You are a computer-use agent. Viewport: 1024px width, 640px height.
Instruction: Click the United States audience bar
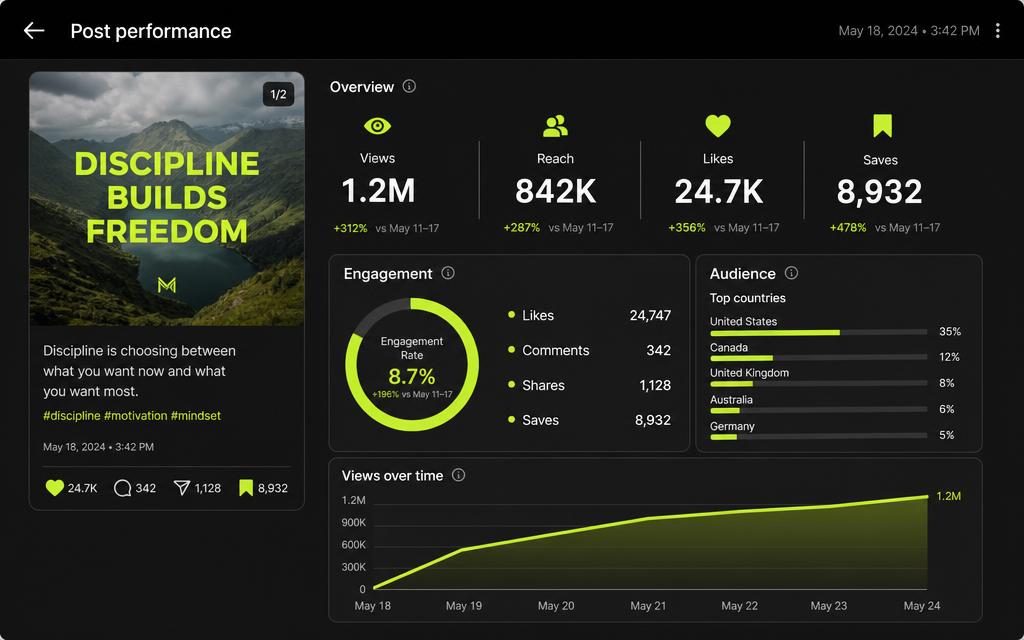[x=818, y=332]
